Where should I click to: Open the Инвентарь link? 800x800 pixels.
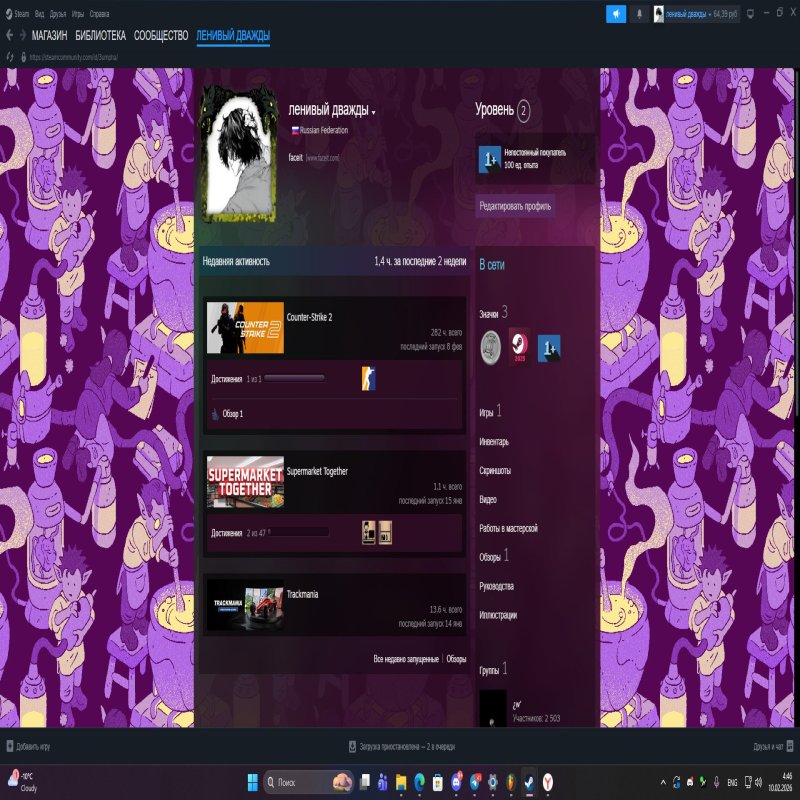494,441
